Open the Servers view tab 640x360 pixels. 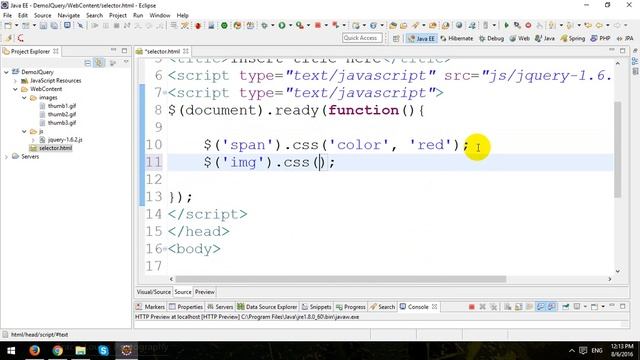pos(220,307)
